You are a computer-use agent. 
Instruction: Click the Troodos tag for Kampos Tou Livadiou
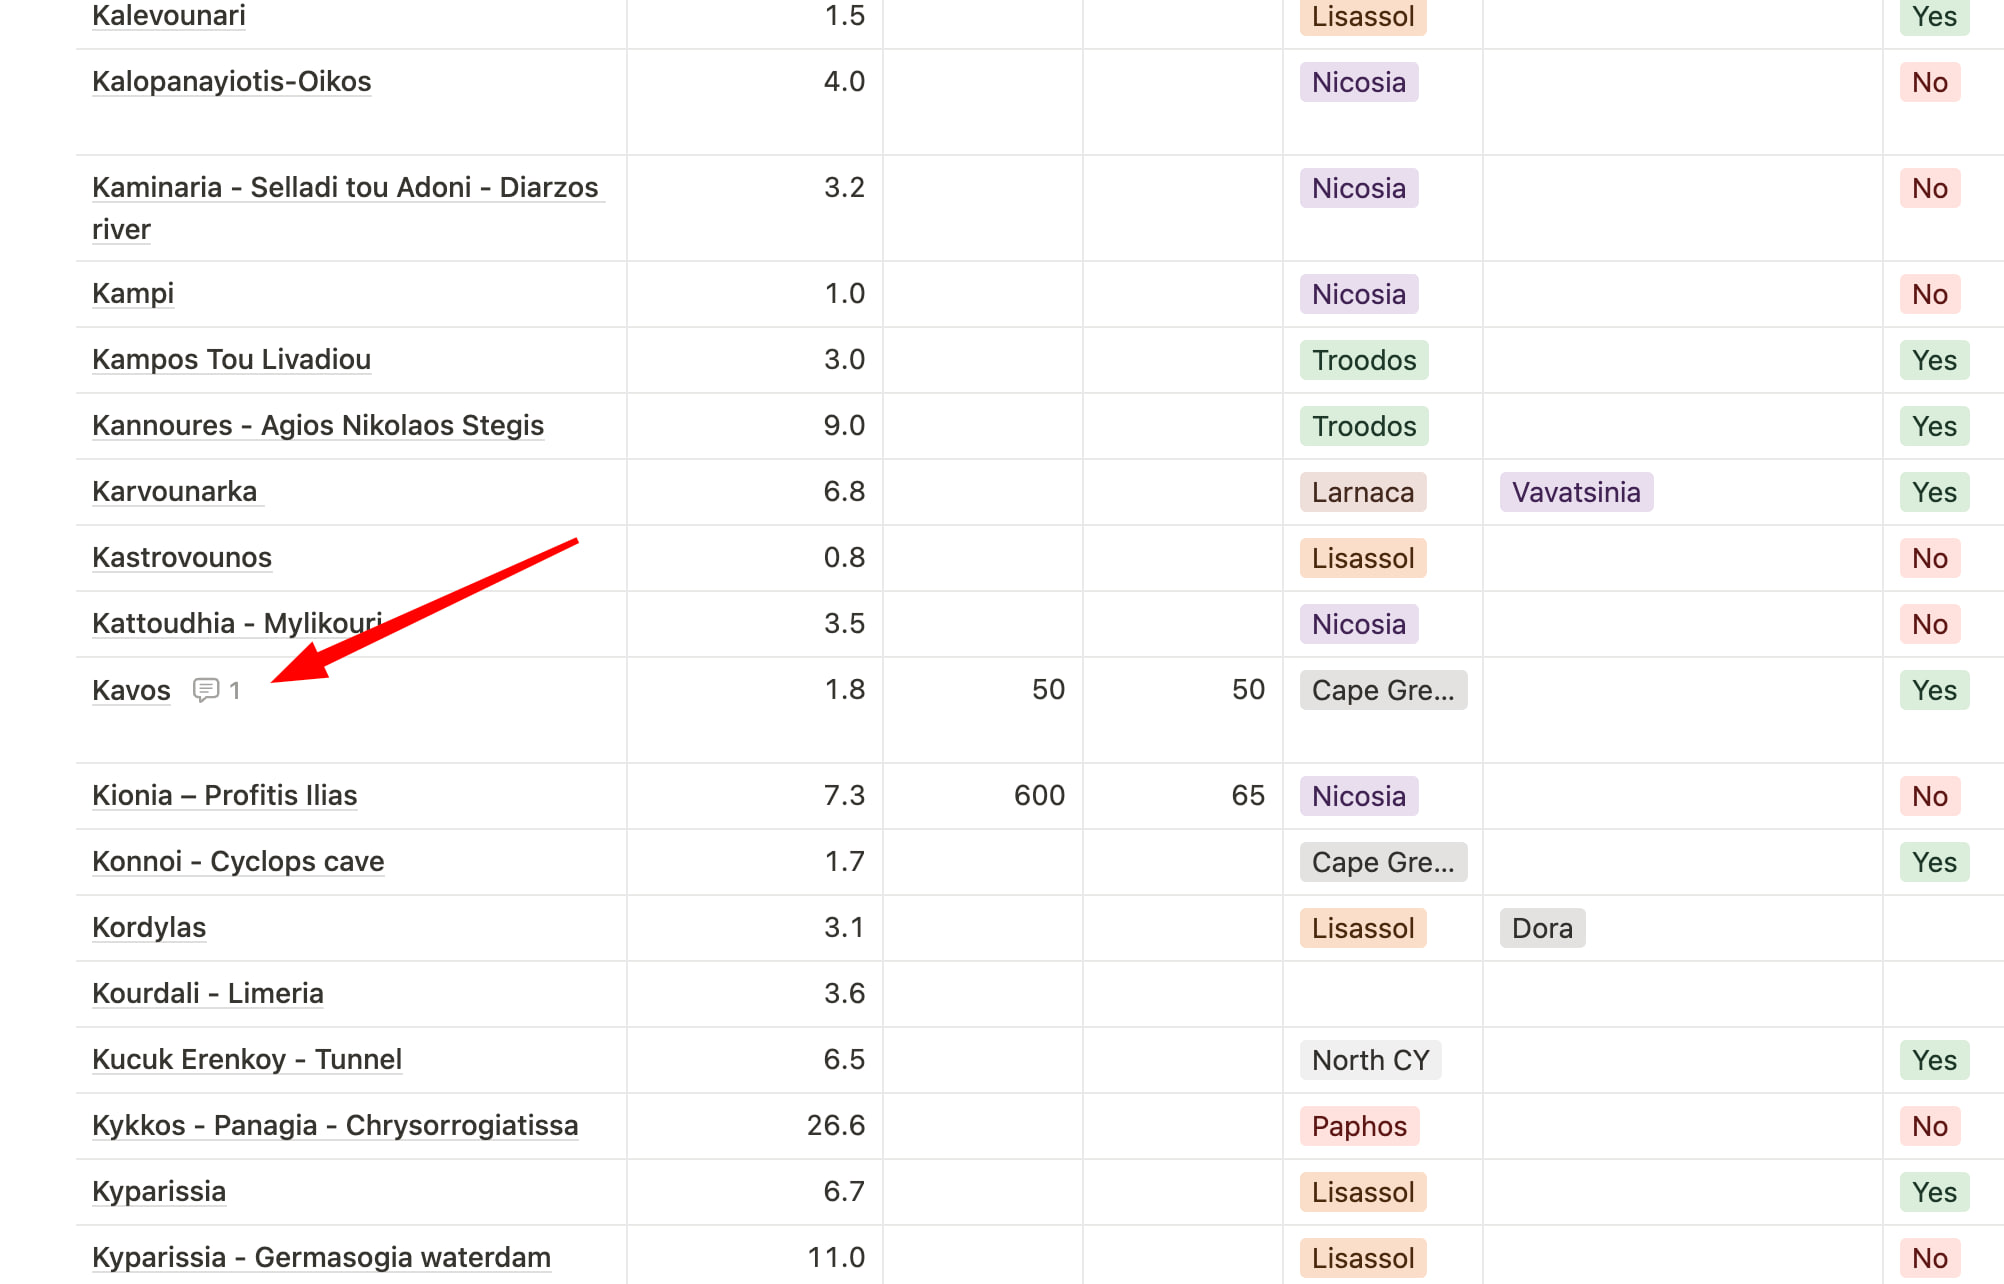coord(1363,360)
